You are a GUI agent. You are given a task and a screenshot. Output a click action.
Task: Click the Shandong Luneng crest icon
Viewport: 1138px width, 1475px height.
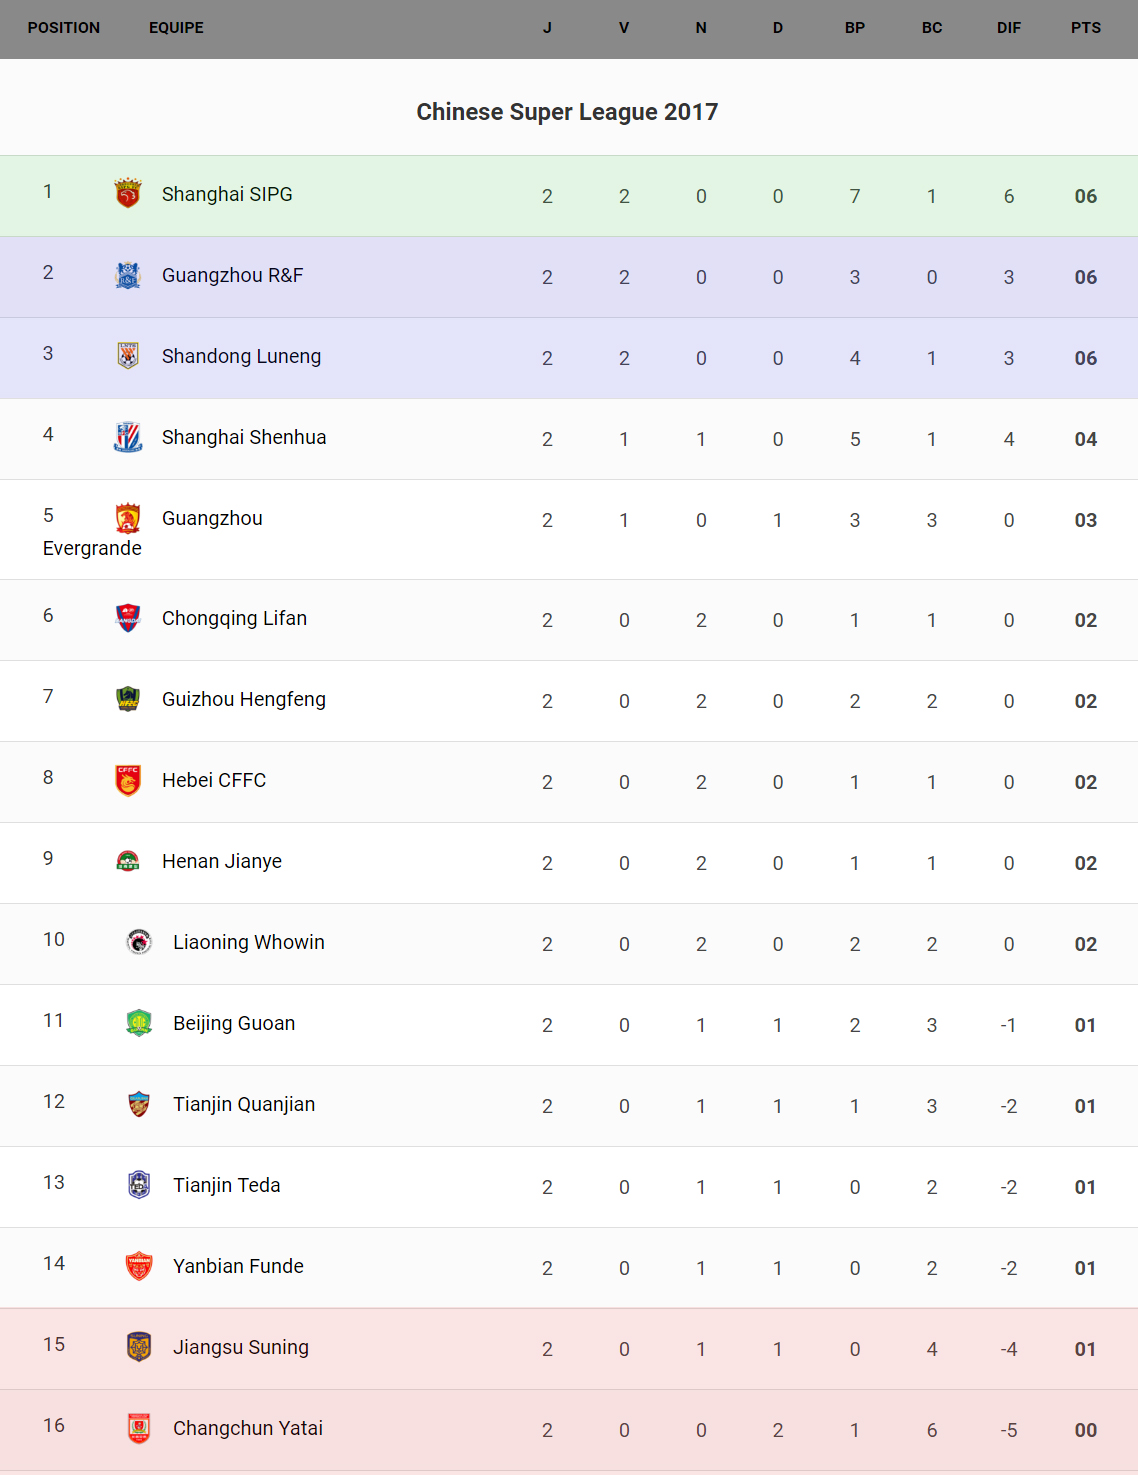[x=128, y=356]
